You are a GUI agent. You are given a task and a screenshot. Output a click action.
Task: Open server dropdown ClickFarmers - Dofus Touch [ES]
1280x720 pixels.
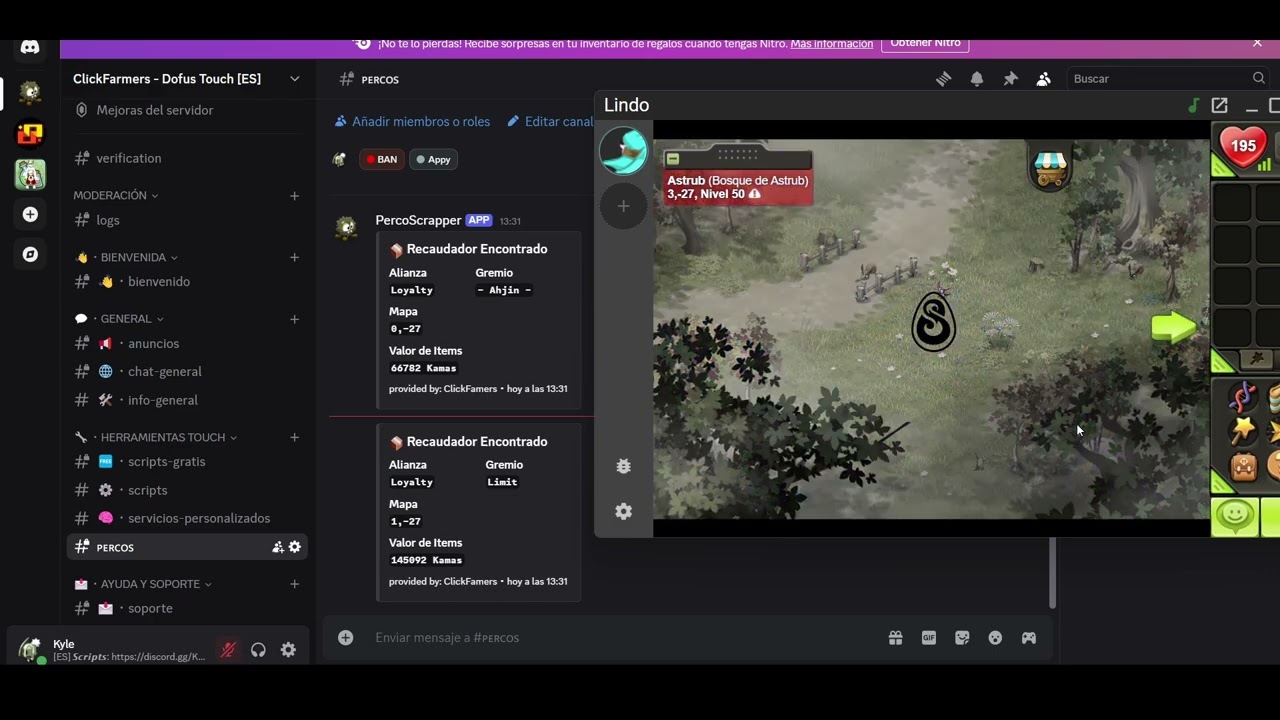tap(186, 79)
